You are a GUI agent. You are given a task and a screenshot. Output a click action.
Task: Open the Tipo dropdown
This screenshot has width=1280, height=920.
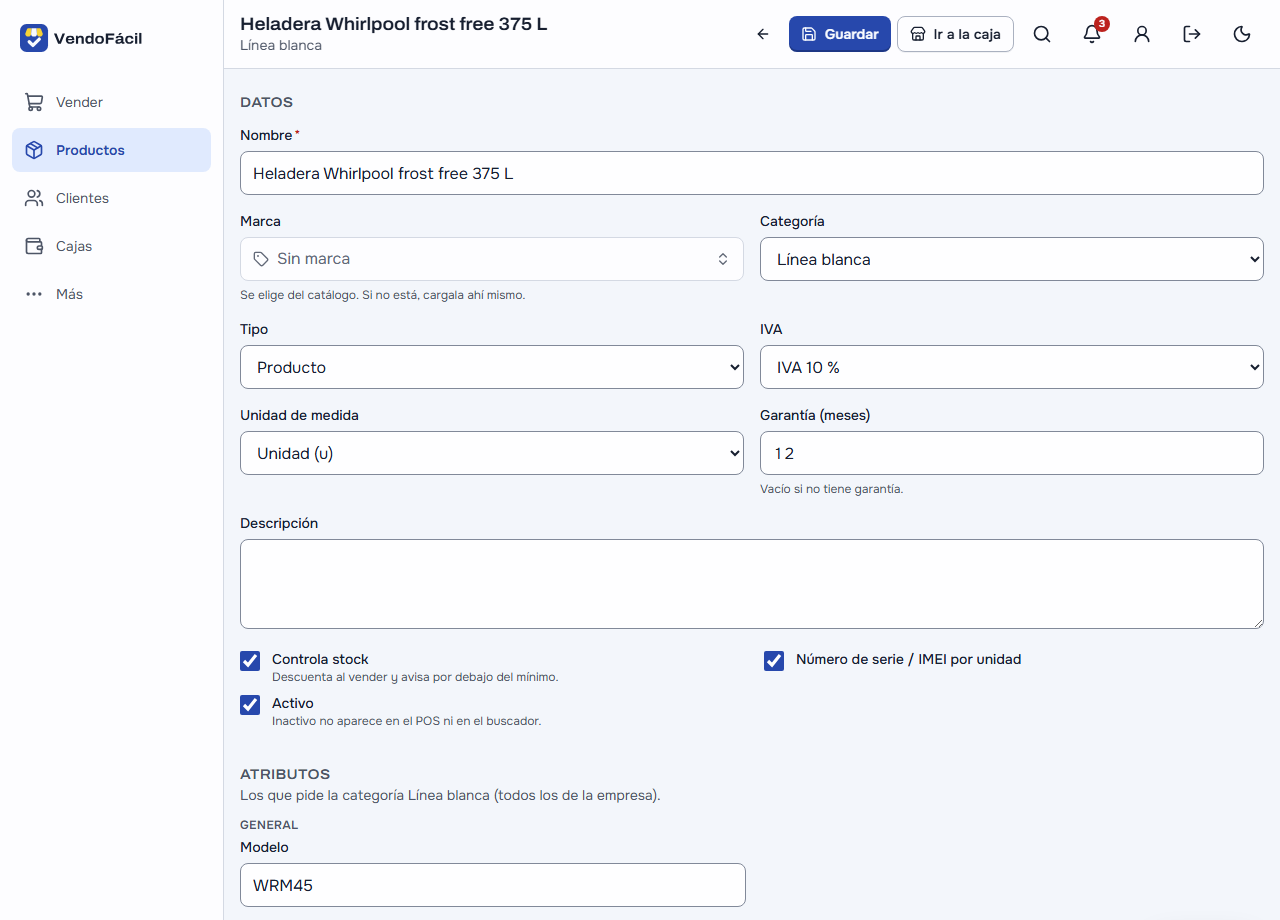point(492,367)
